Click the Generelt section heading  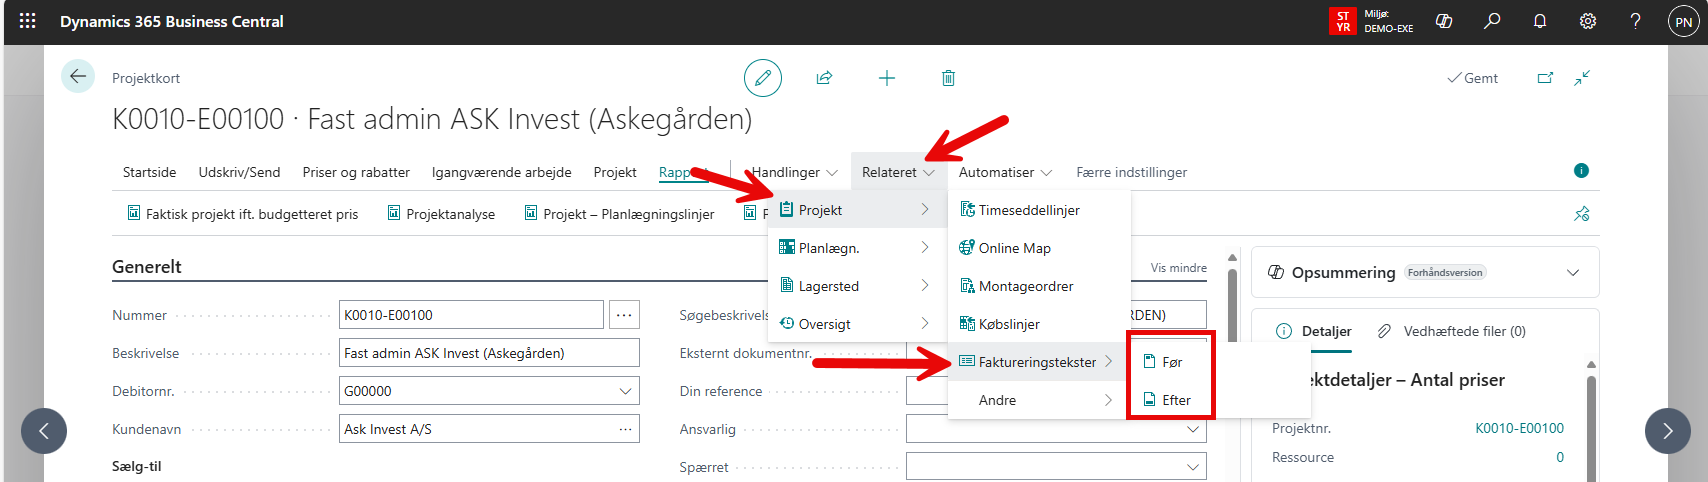click(x=147, y=267)
